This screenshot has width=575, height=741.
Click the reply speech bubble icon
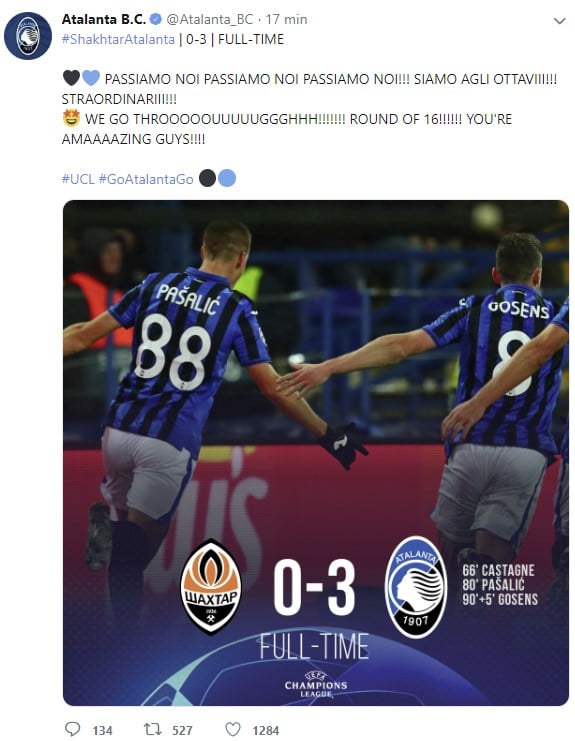[72, 729]
